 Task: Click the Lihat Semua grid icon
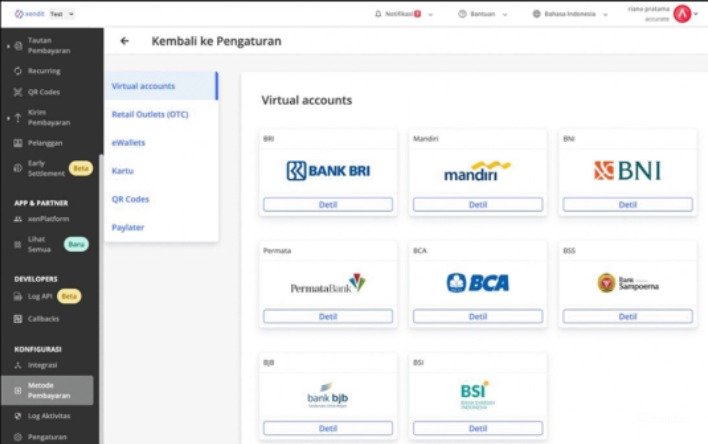[18, 244]
